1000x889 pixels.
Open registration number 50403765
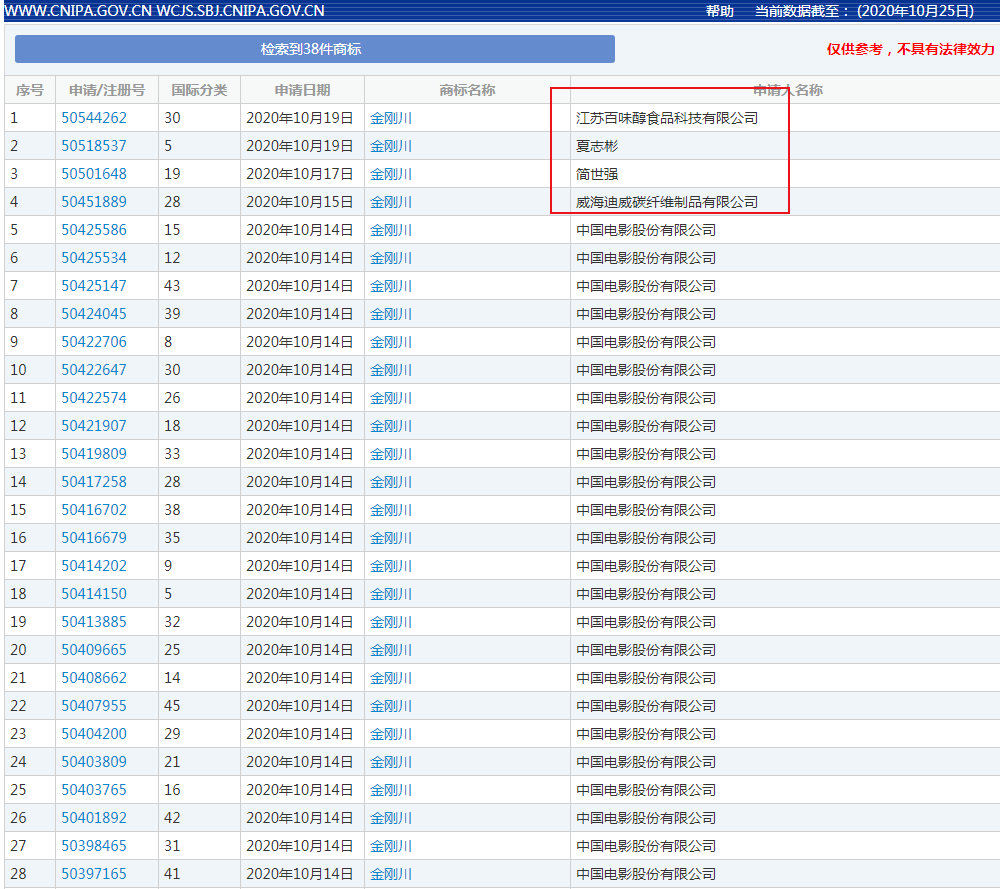tap(94, 790)
